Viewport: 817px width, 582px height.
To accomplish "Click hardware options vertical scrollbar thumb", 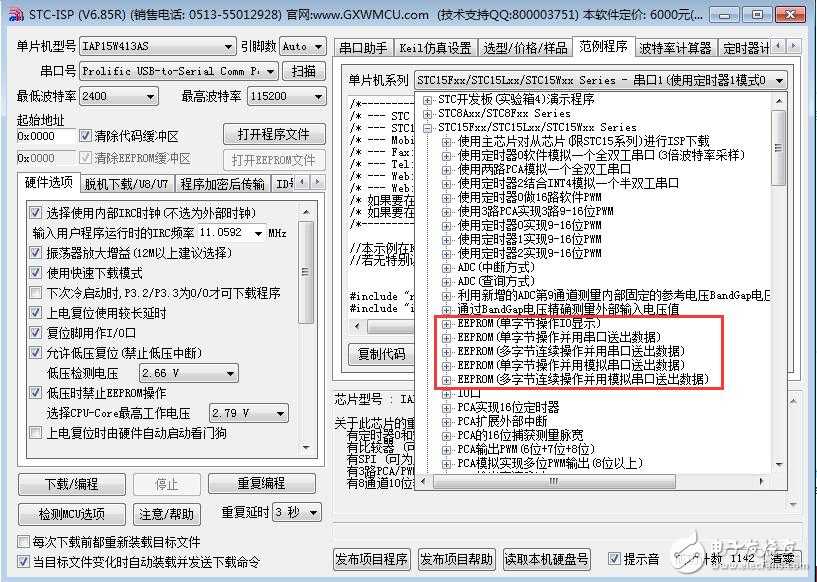I will tap(306, 272).
